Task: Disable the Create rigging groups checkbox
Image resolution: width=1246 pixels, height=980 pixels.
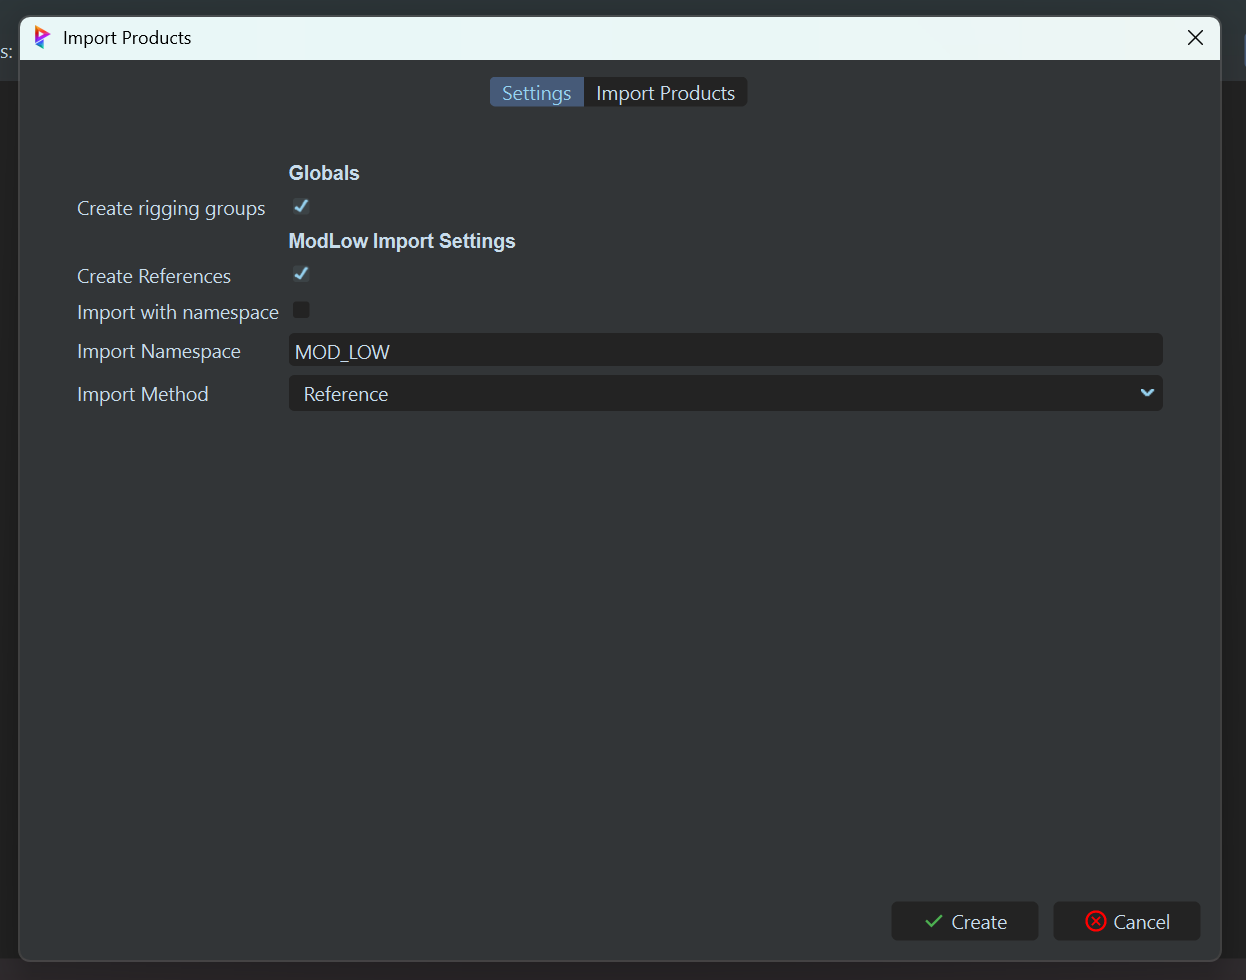Action: click(x=301, y=207)
